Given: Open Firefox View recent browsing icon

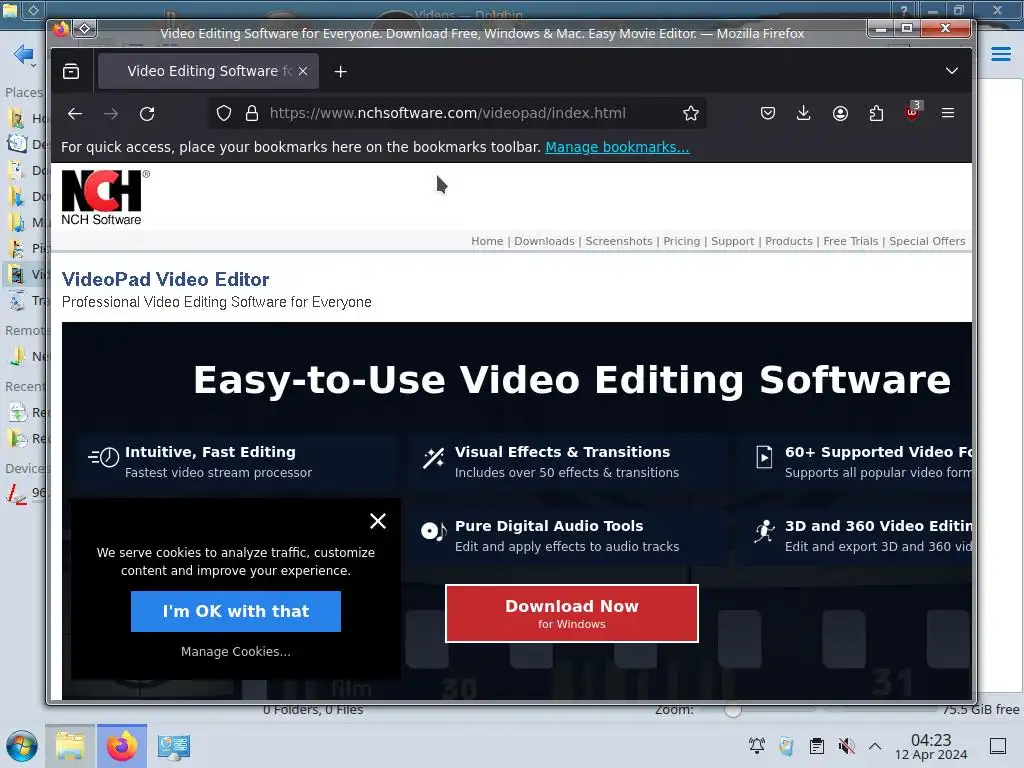Looking at the screenshot, I should 71,71.
